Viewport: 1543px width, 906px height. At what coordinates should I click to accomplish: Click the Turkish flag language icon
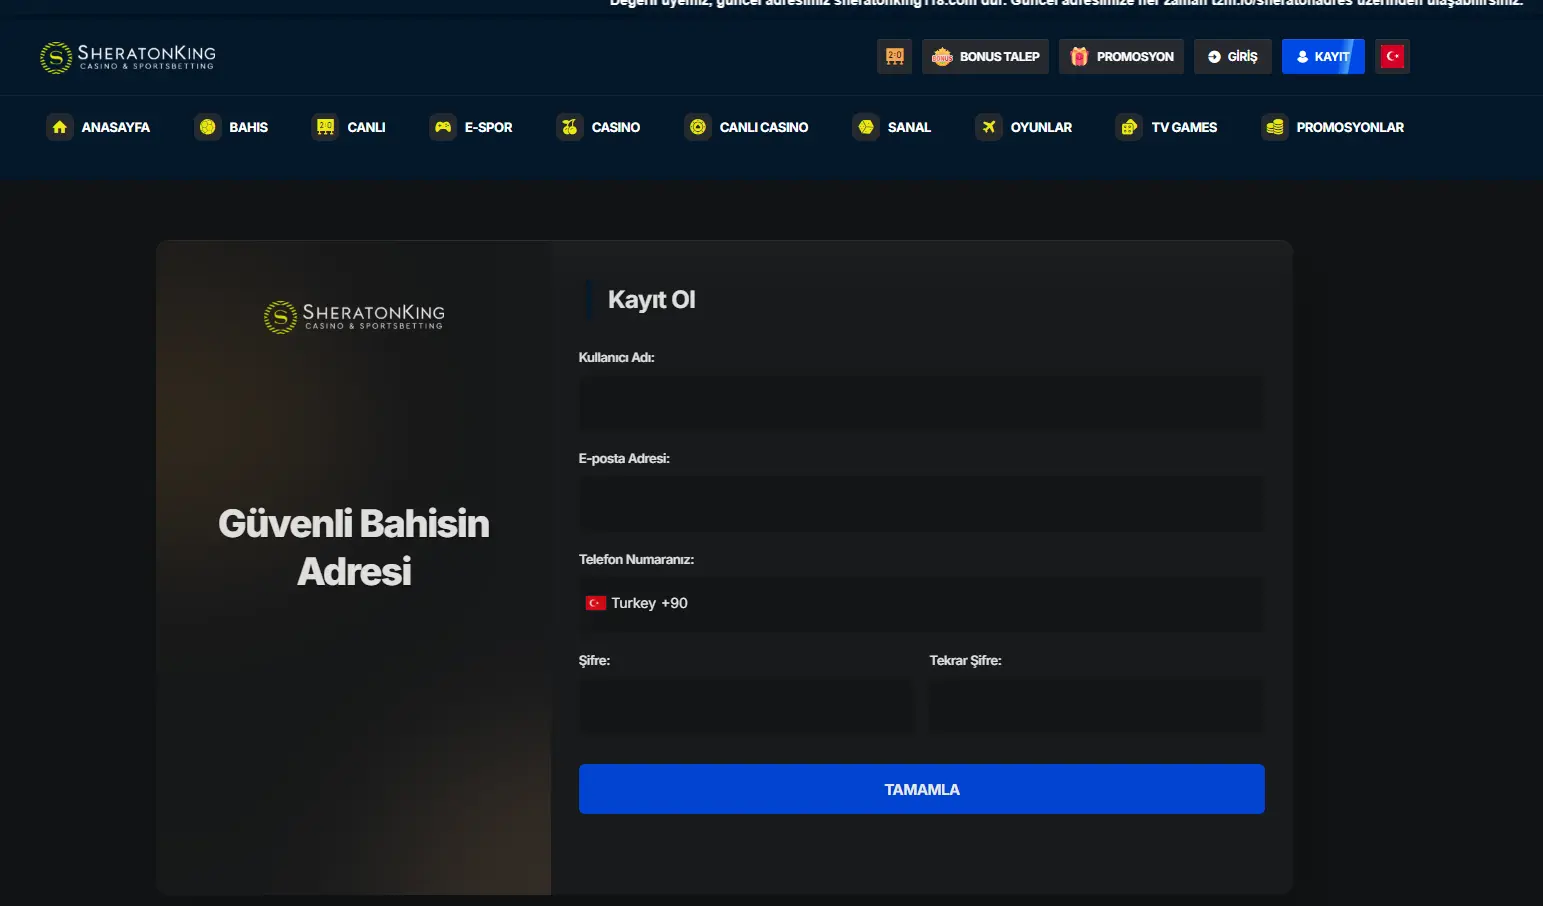tap(1392, 57)
